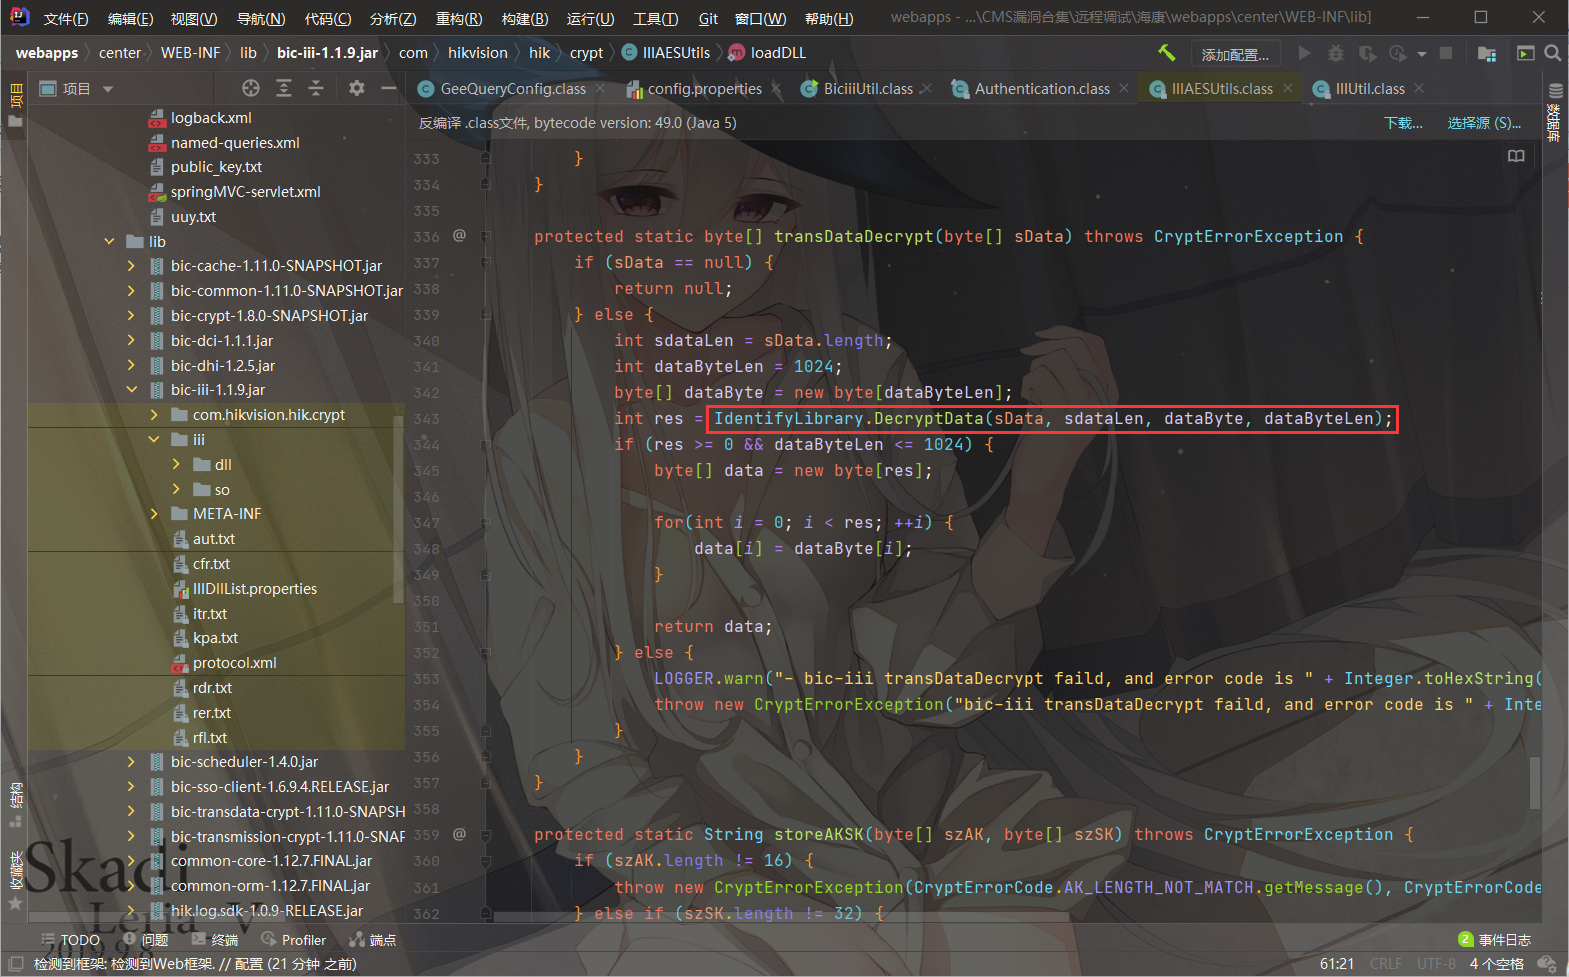
Task: Open the Event Log (事件日志)
Action: point(1495,940)
